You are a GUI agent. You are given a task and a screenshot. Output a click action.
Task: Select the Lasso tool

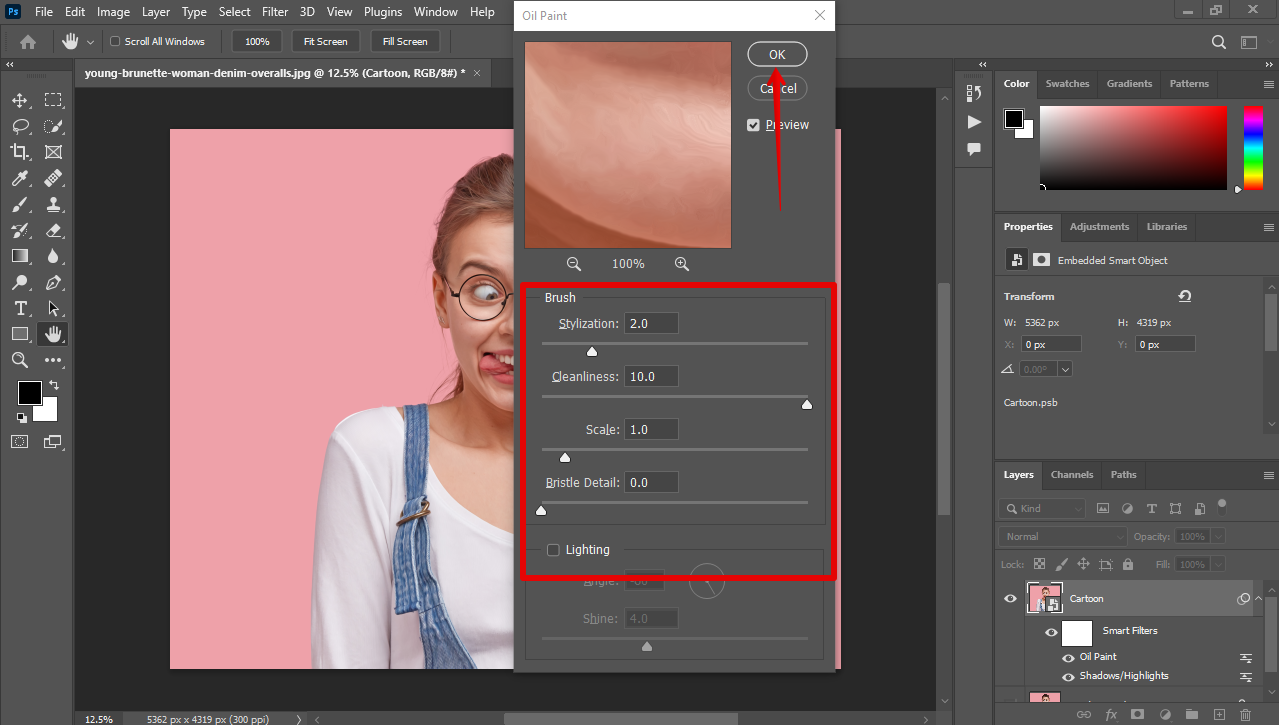(x=20, y=126)
